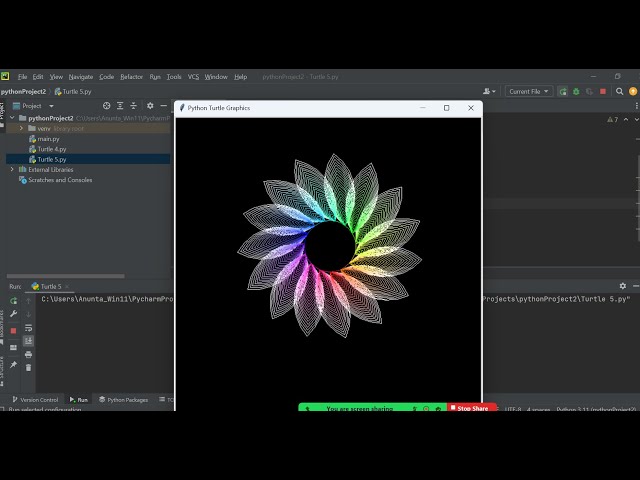The image size is (640, 480).
Task: Click pythonProject2 breadcrumb
Action: click(23, 91)
